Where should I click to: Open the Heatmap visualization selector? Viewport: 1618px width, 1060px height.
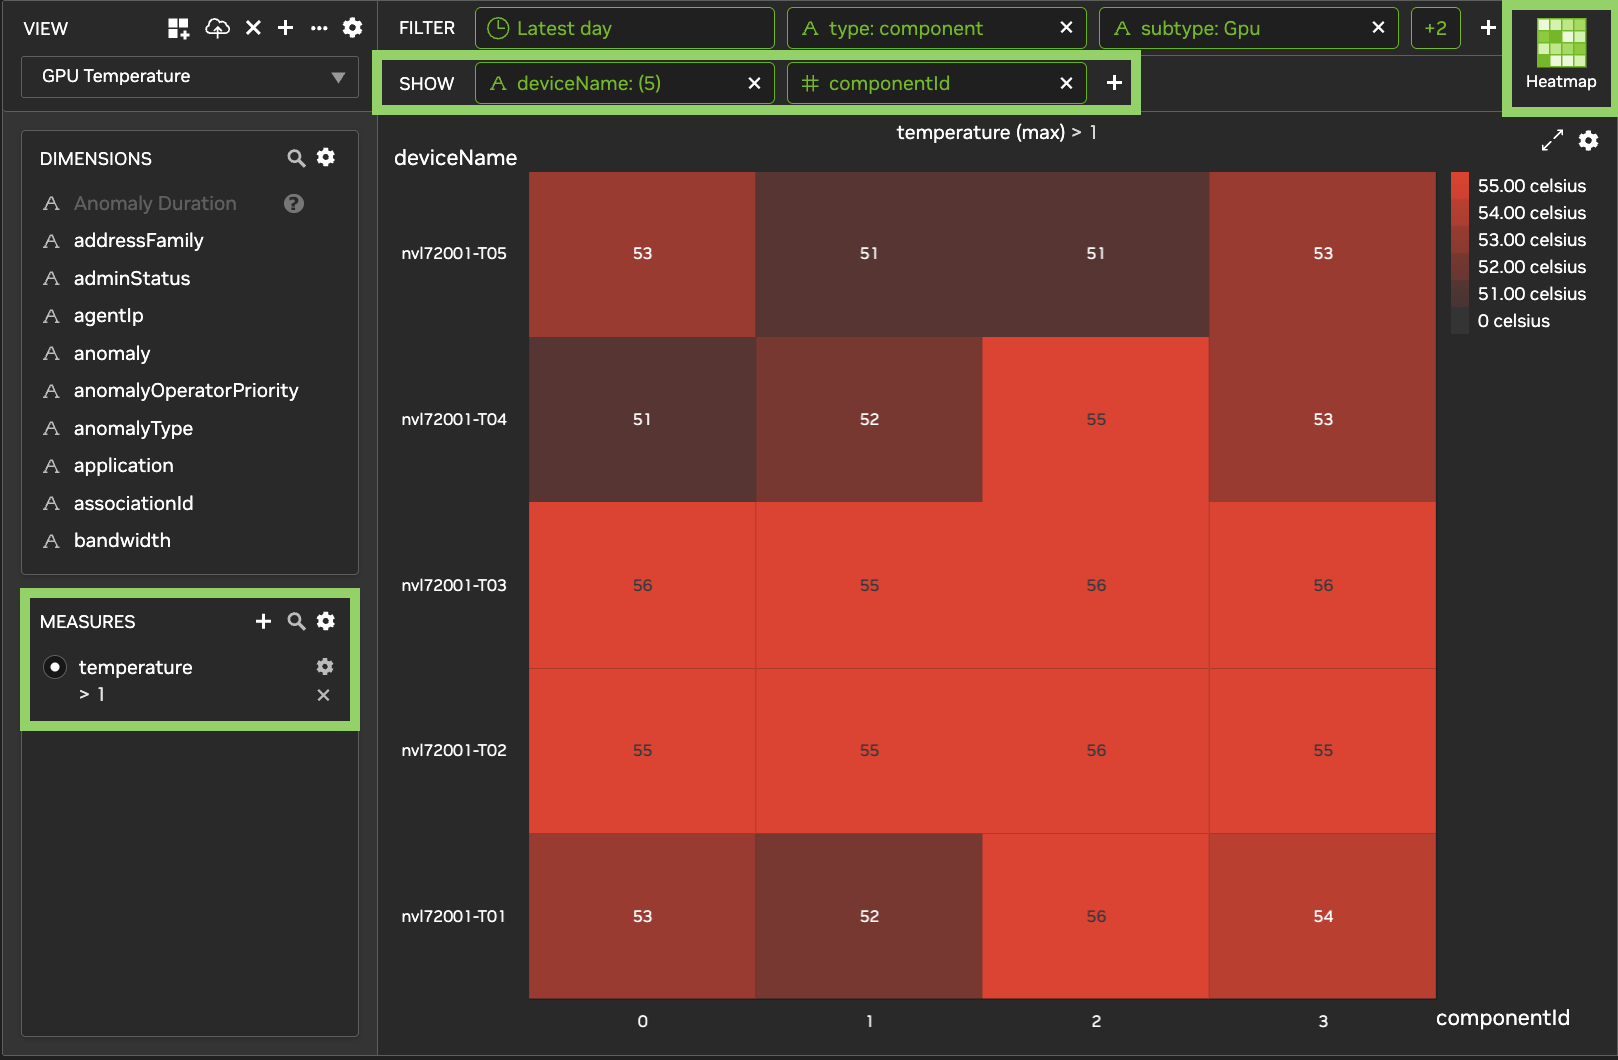coord(1561,56)
